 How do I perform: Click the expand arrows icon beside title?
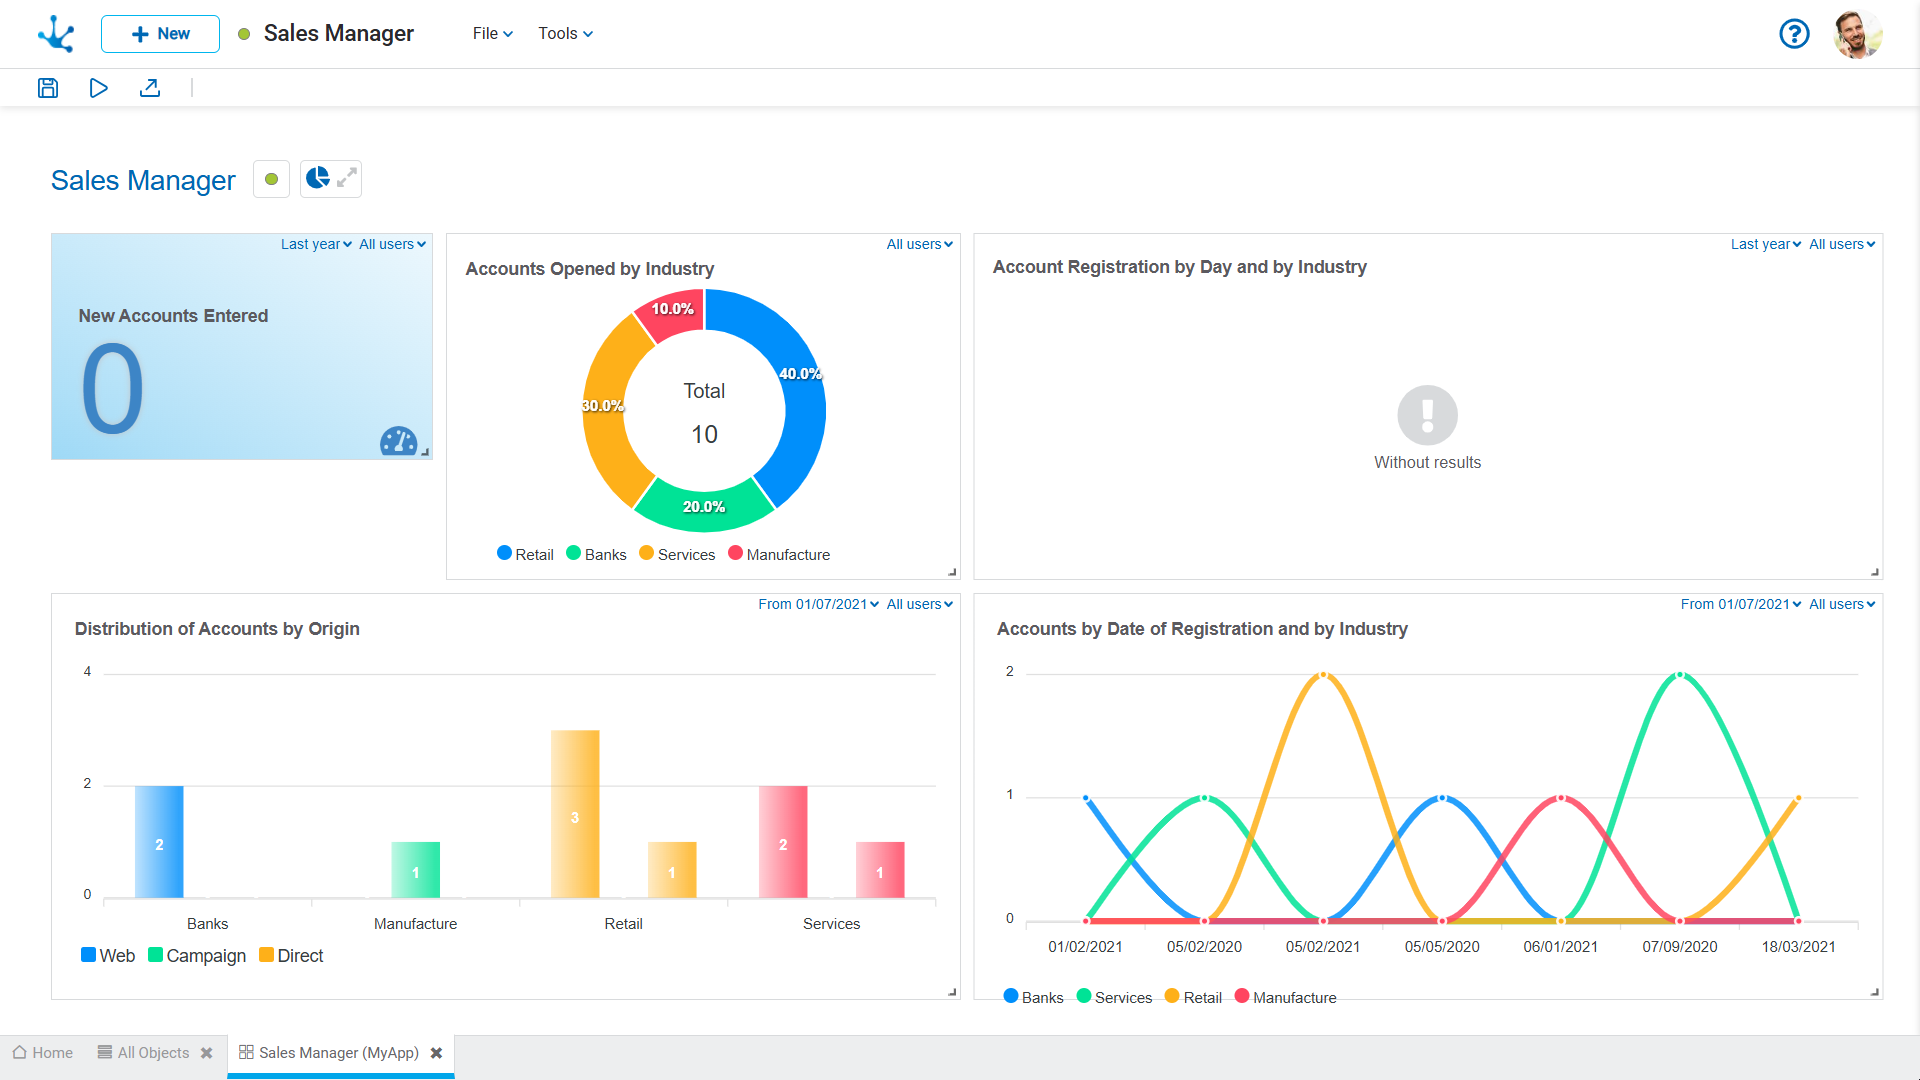347,178
